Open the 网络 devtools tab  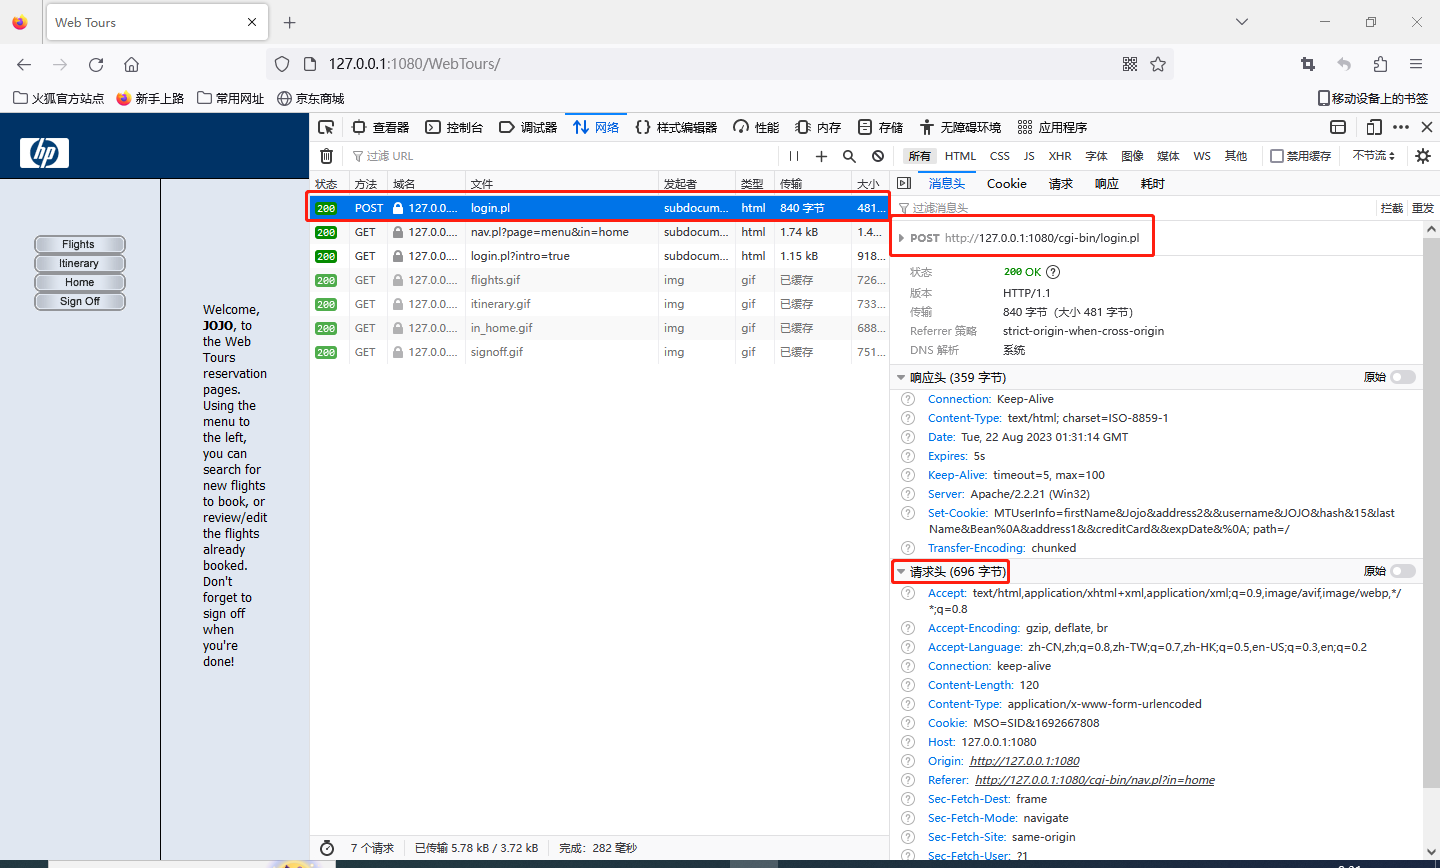[x=596, y=127]
